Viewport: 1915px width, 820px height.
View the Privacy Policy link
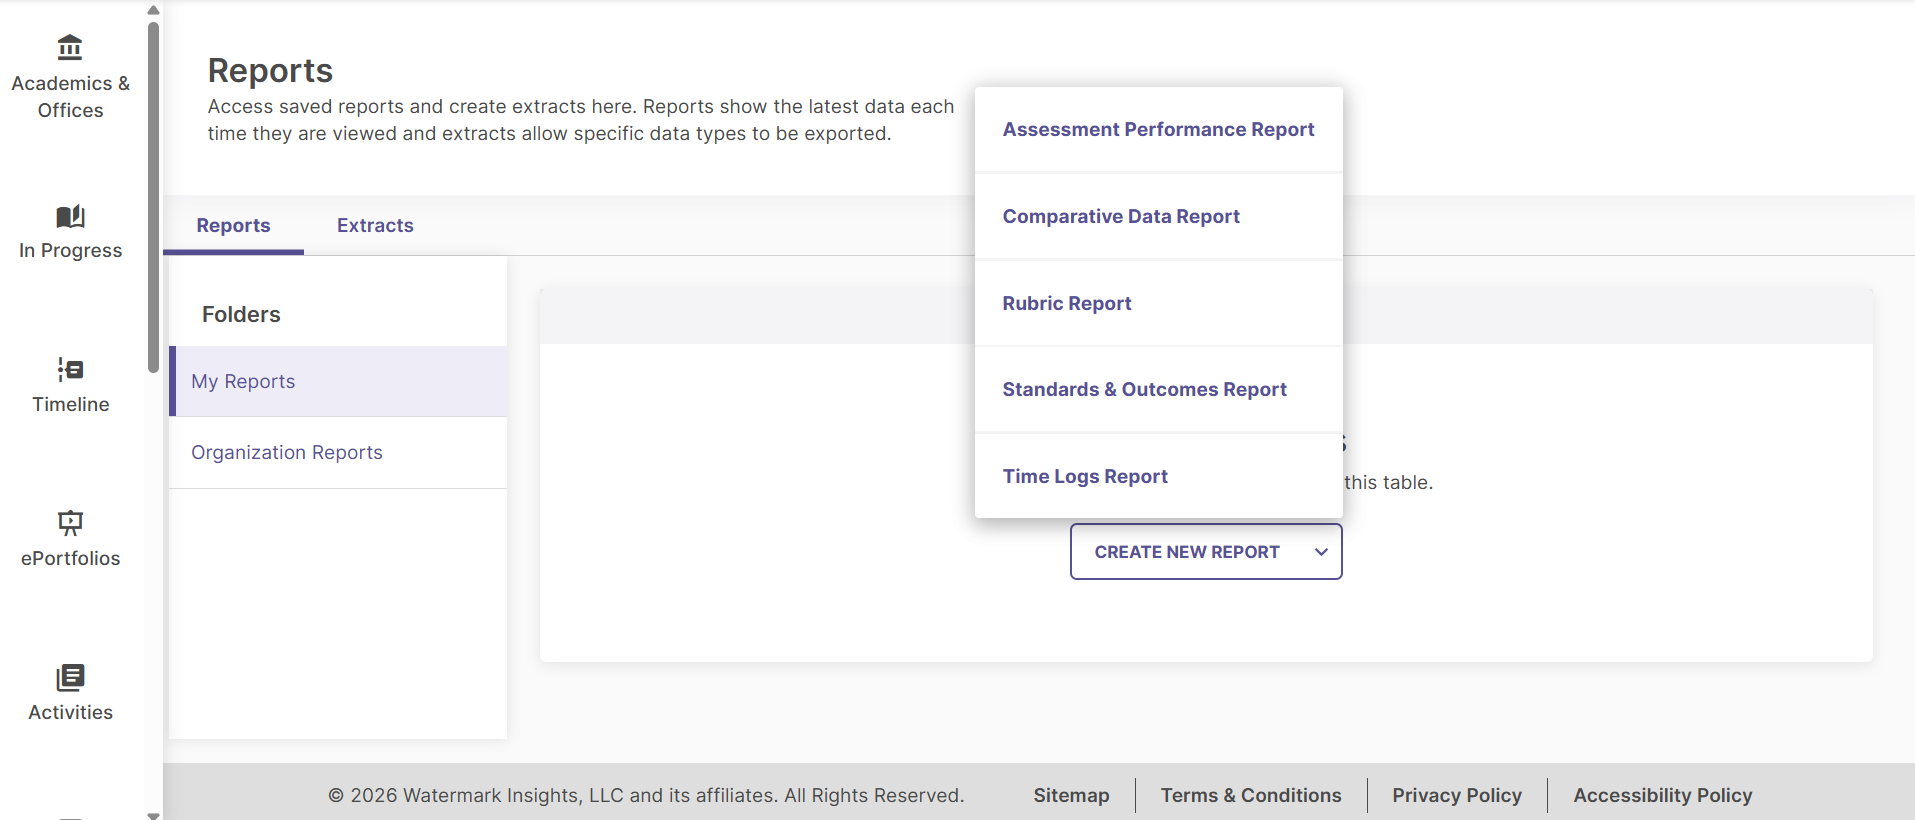point(1457,795)
